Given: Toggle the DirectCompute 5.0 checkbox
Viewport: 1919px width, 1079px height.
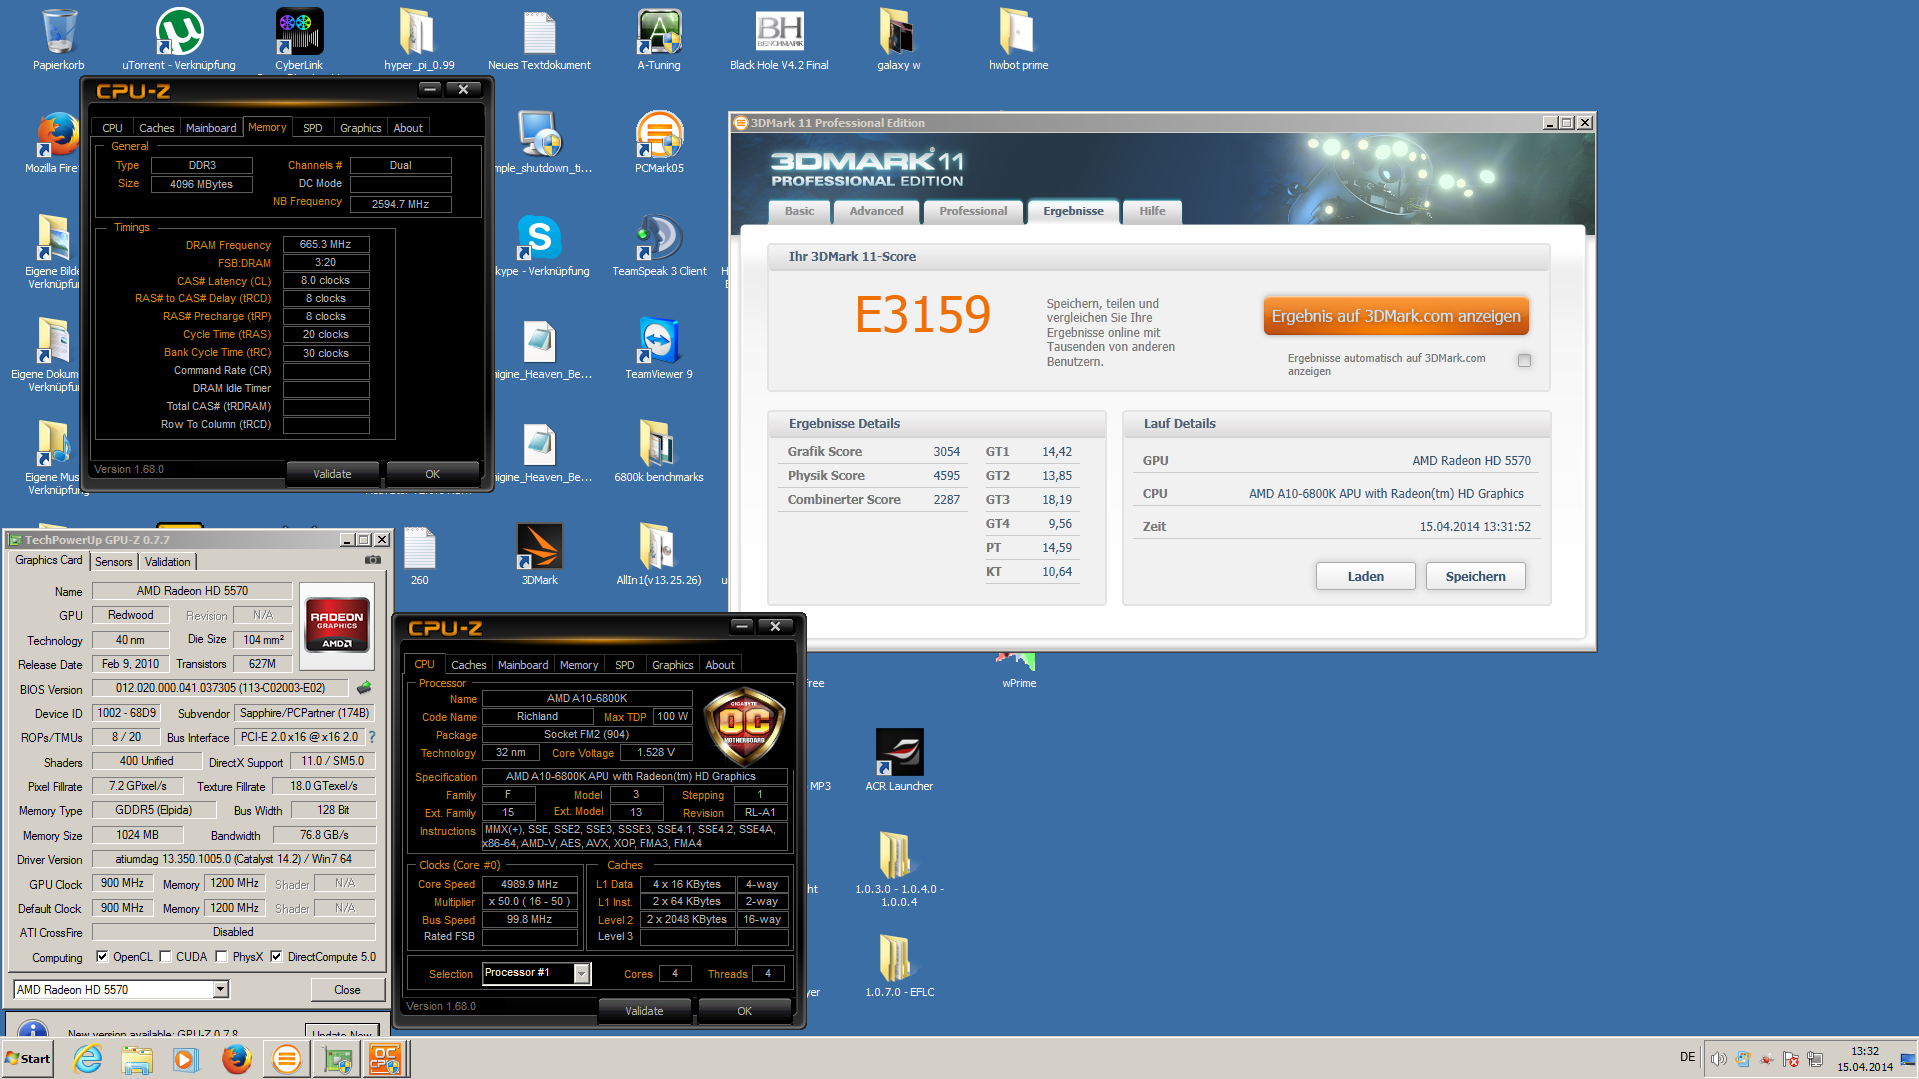Looking at the screenshot, I should [x=276, y=956].
